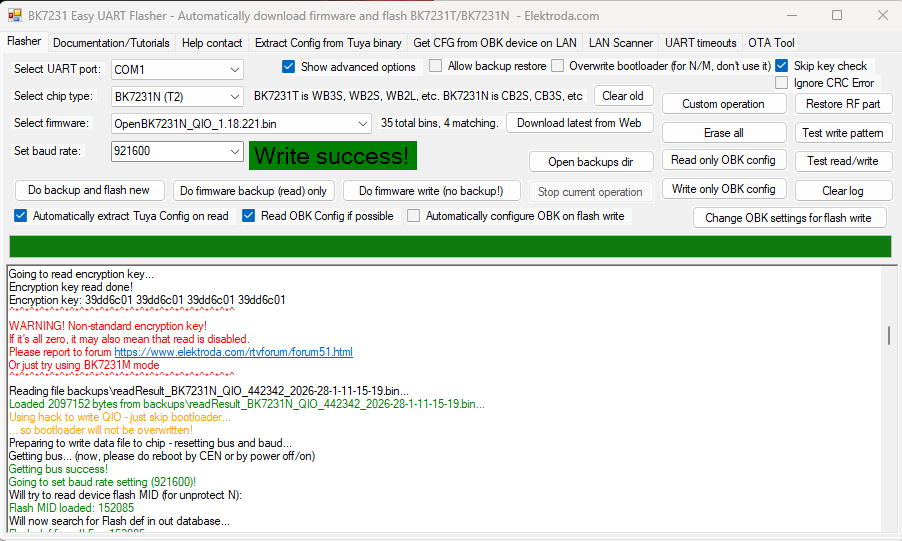
Task: Click the Restore RF part button
Action: click(843, 104)
